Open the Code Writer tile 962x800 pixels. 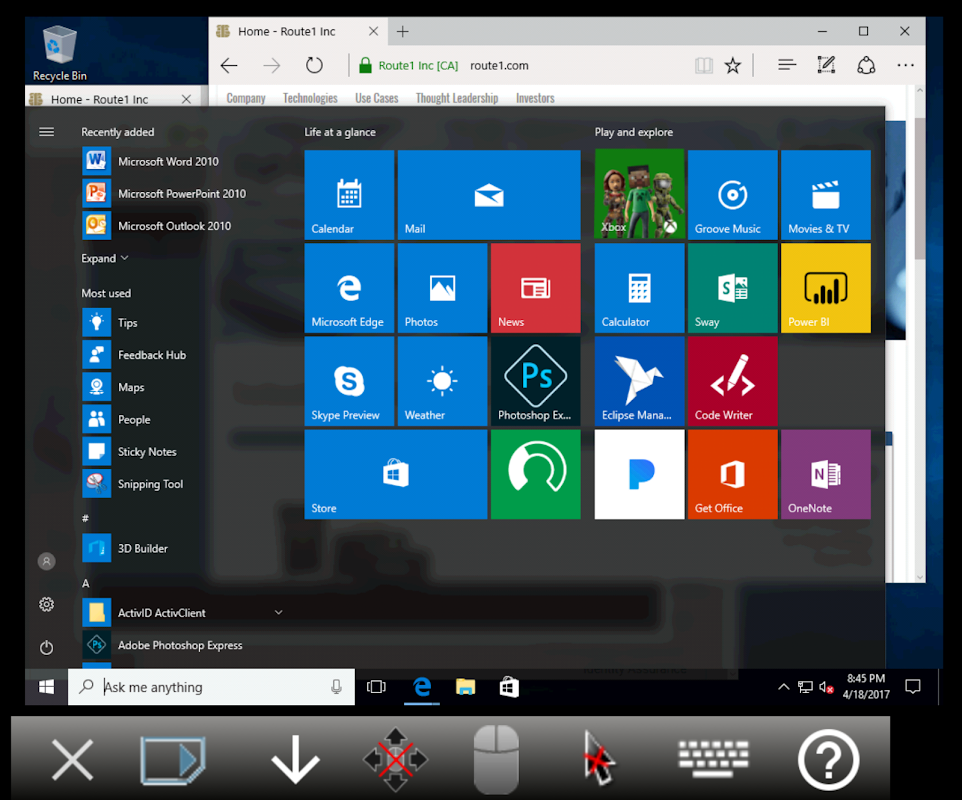[733, 381]
